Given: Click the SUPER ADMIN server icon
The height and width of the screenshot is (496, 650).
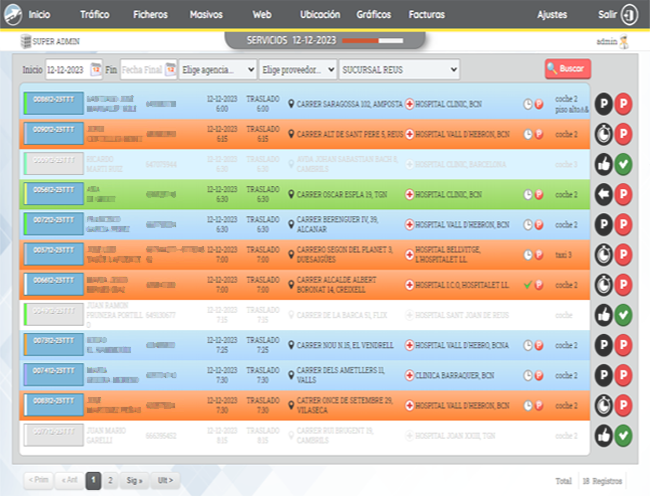Looking at the screenshot, I should pos(26,41).
